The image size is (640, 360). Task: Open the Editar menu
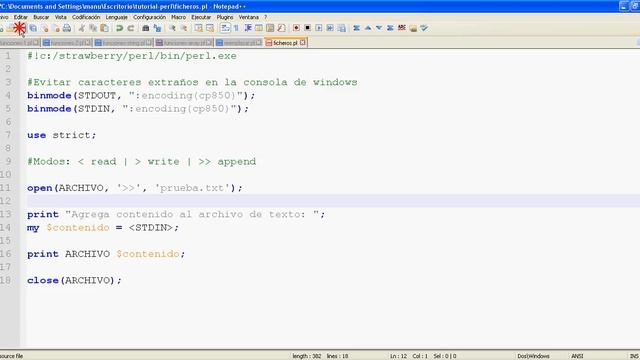[20, 17]
